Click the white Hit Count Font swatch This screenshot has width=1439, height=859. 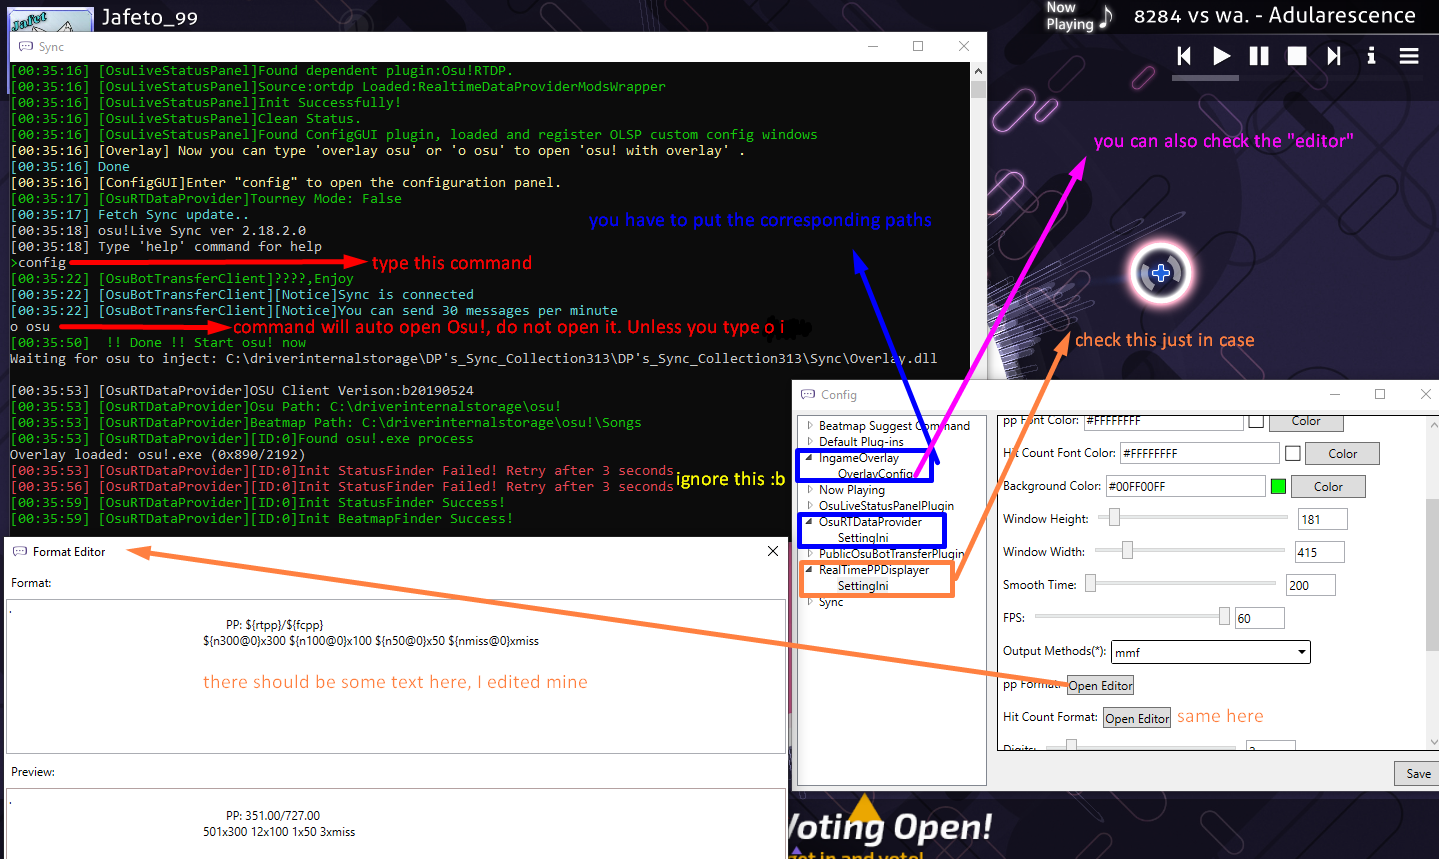pyautogui.click(x=1292, y=454)
